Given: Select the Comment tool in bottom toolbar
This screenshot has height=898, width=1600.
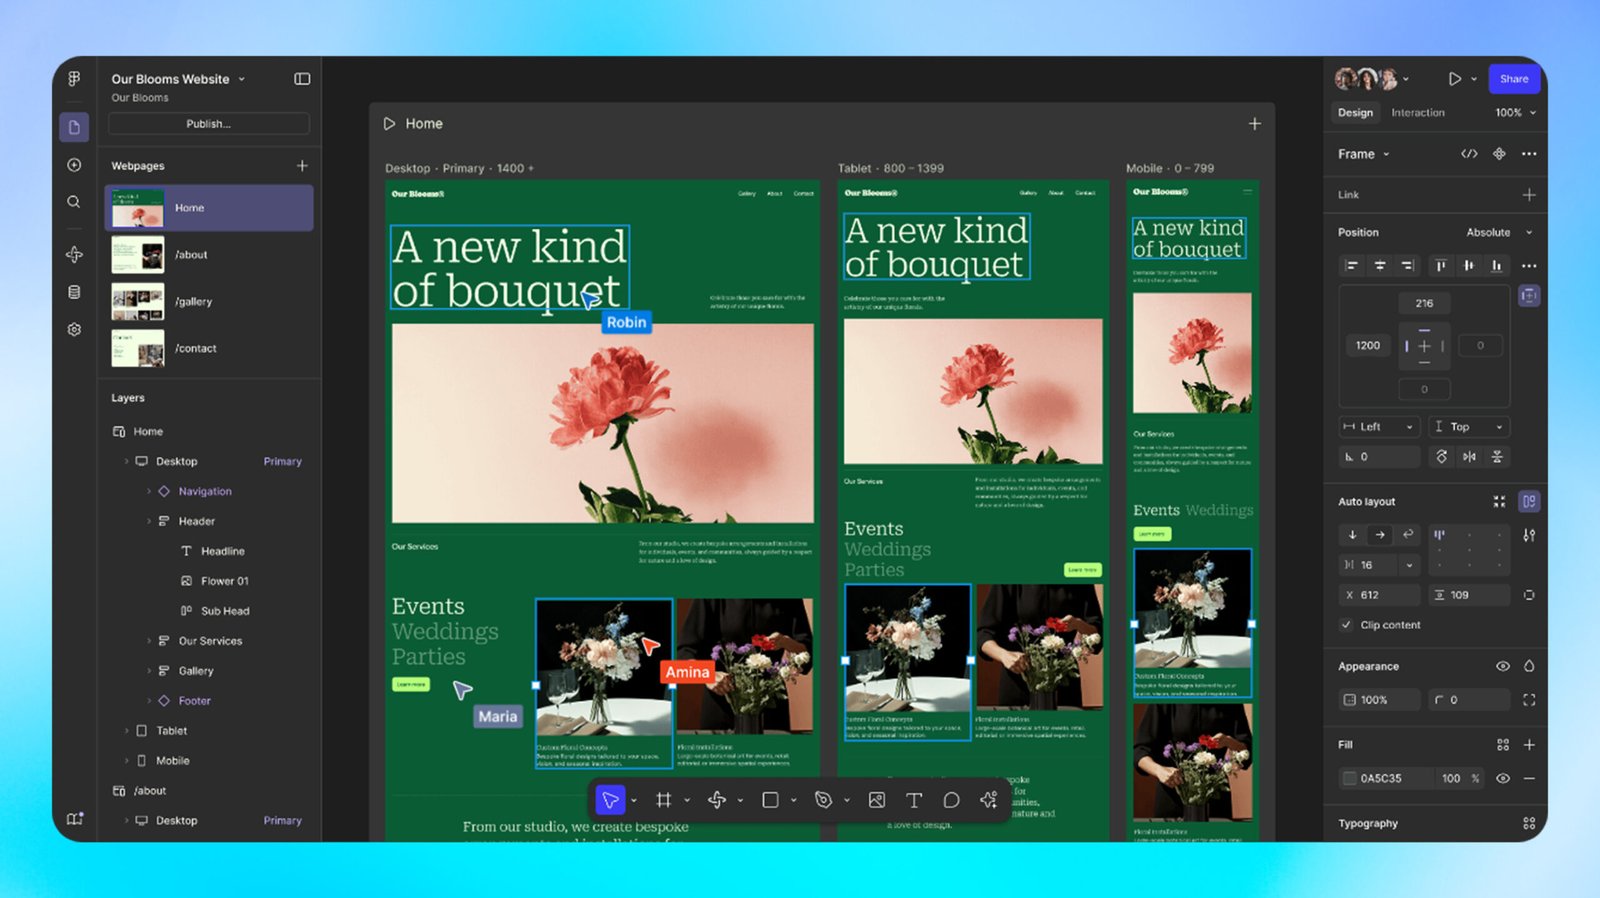Looking at the screenshot, I should pyautogui.click(x=951, y=800).
